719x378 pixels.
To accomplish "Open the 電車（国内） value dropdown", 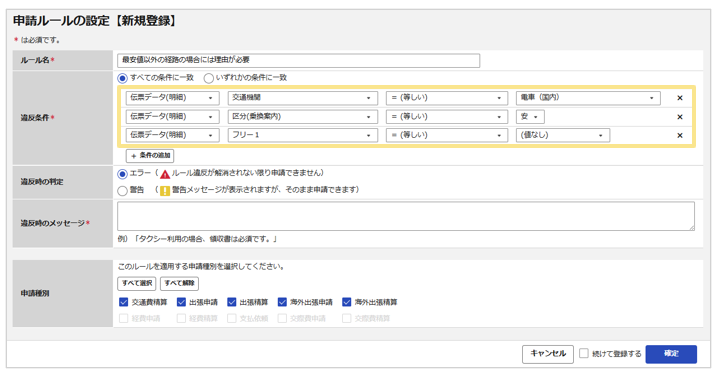I will coord(588,98).
